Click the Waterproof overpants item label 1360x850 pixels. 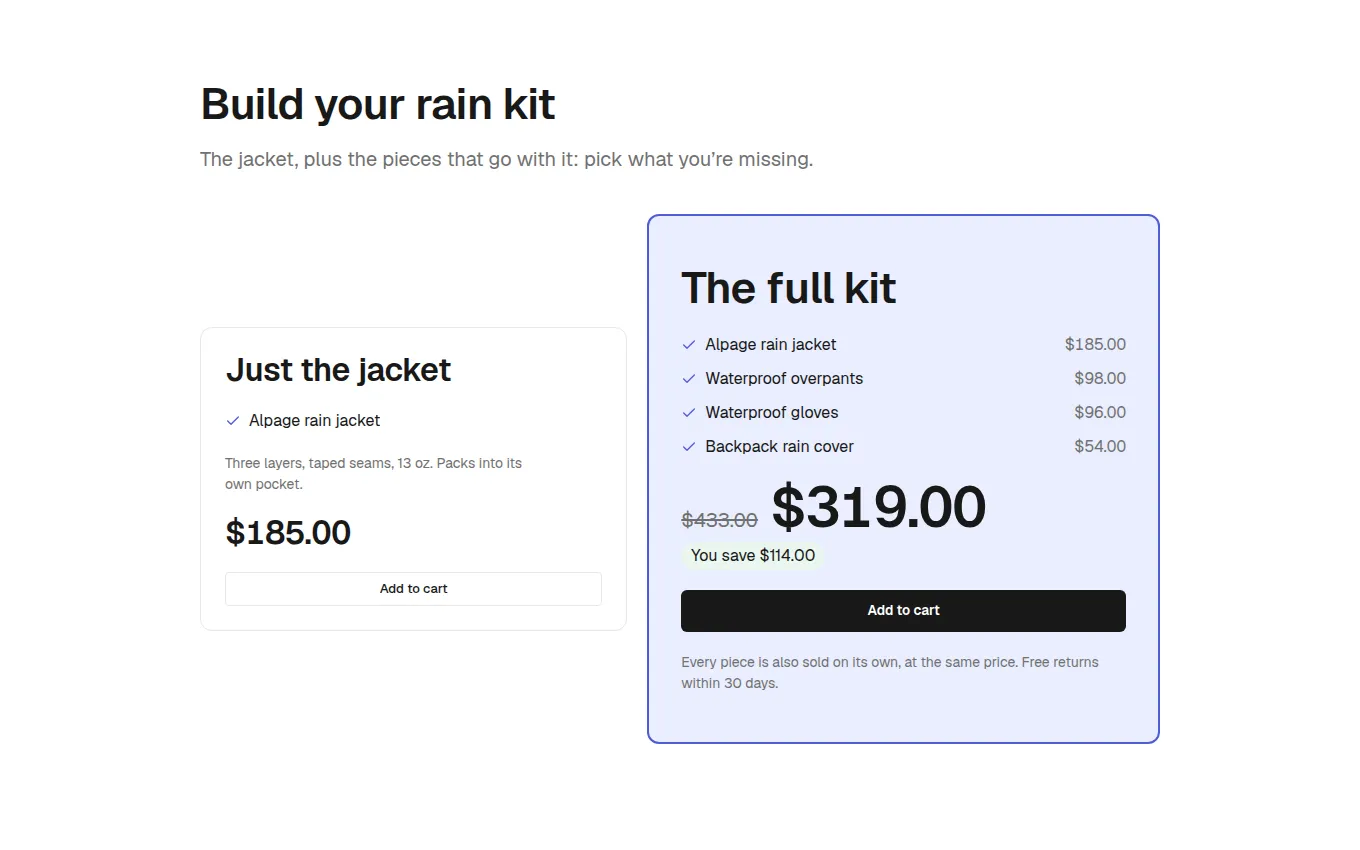(x=784, y=379)
